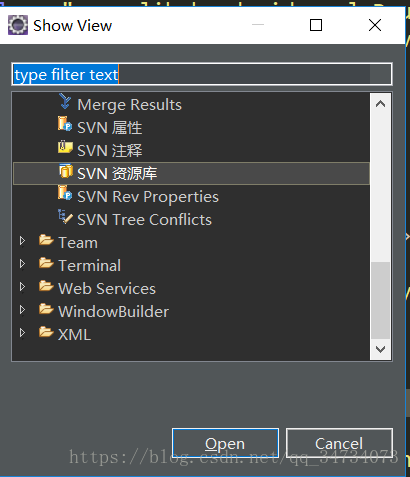Expand the Team category

coord(22,241)
